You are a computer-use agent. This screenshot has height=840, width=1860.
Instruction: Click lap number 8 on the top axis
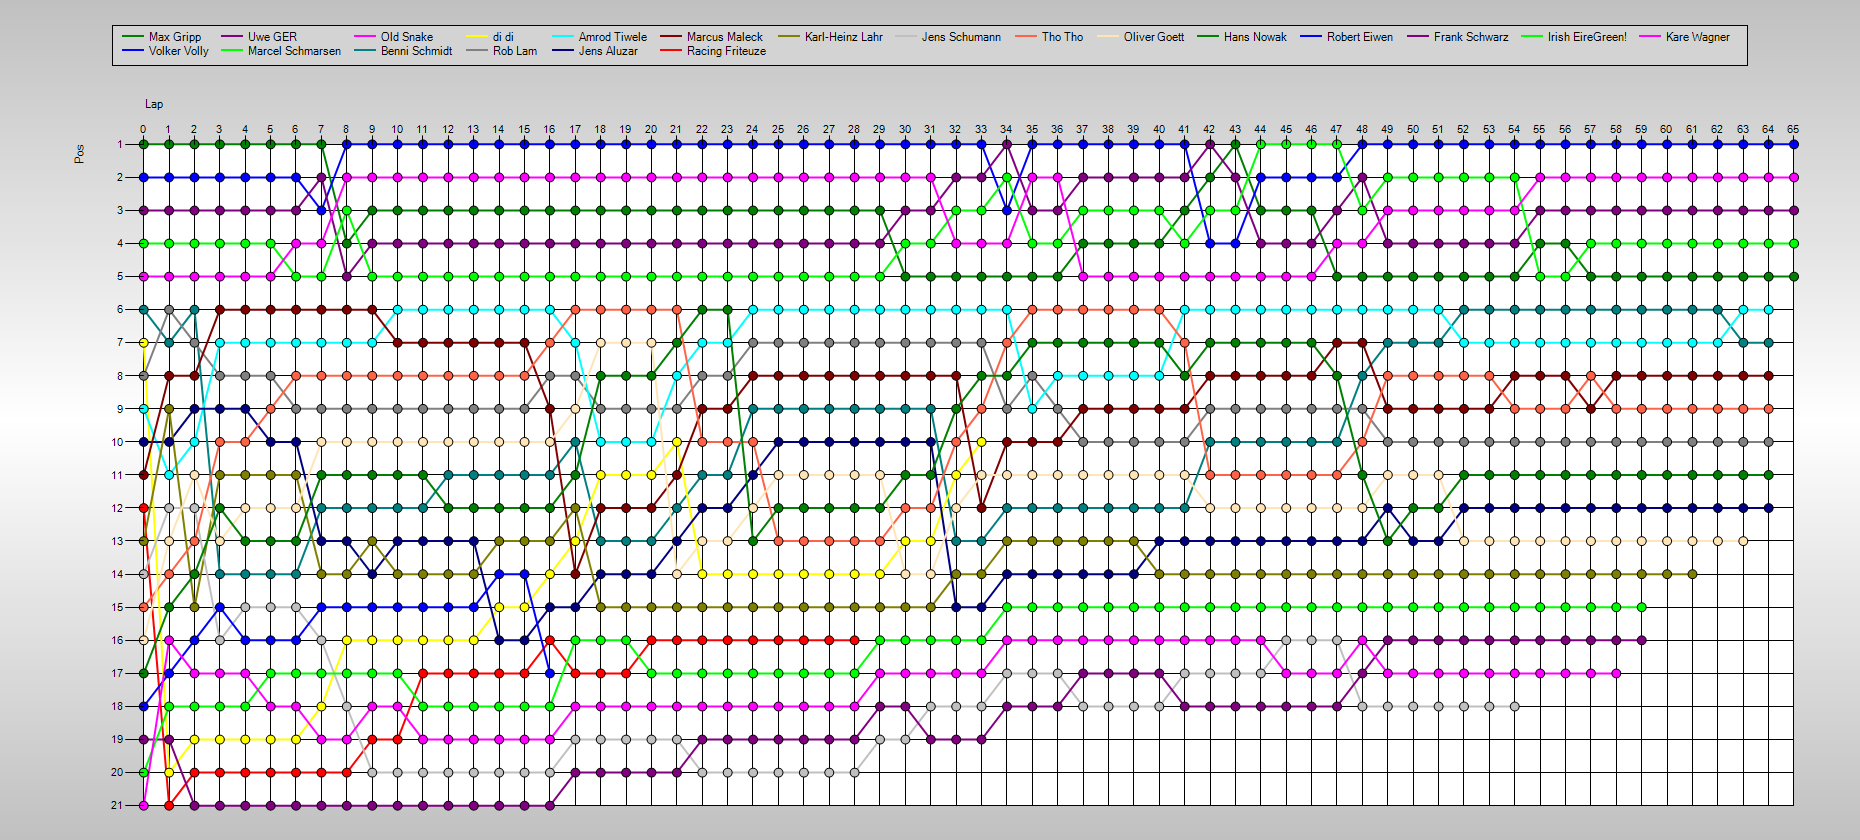click(346, 129)
